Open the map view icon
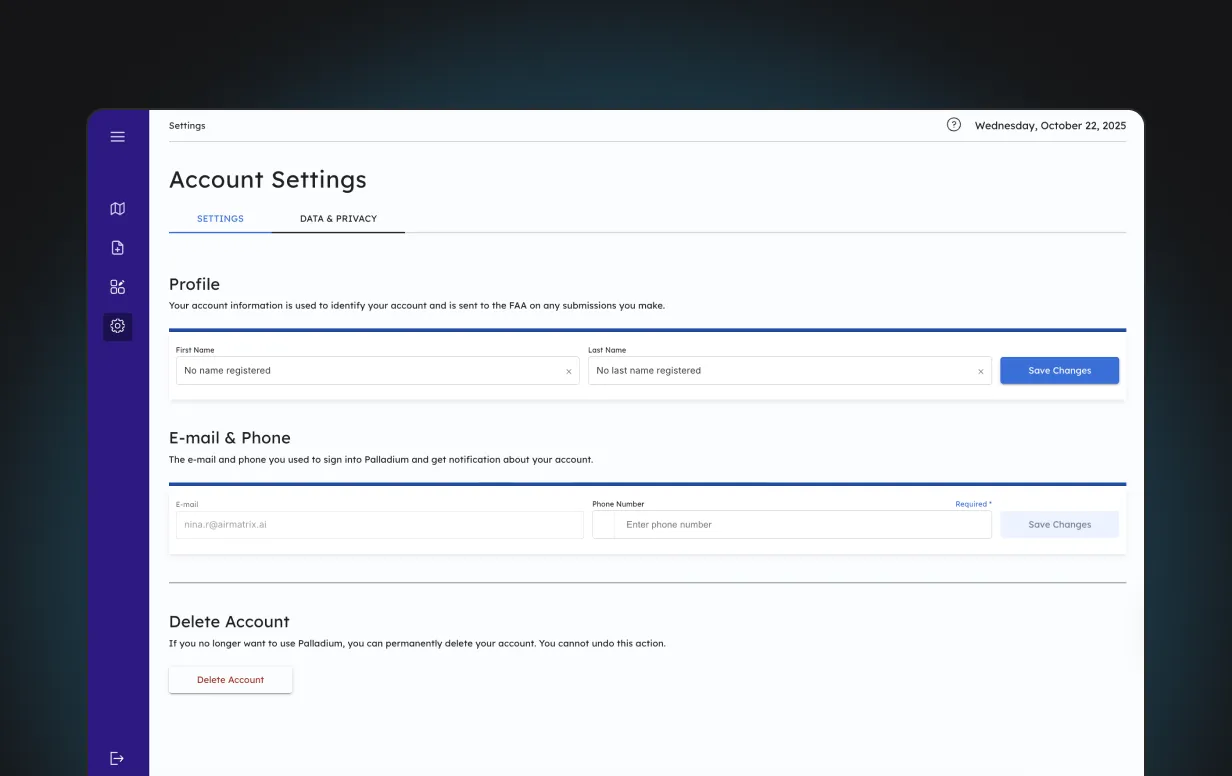 [118, 209]
